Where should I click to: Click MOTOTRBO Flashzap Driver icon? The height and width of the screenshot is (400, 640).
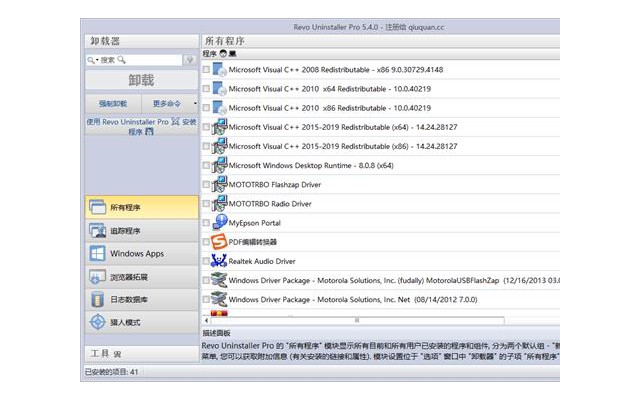[219, 184]
